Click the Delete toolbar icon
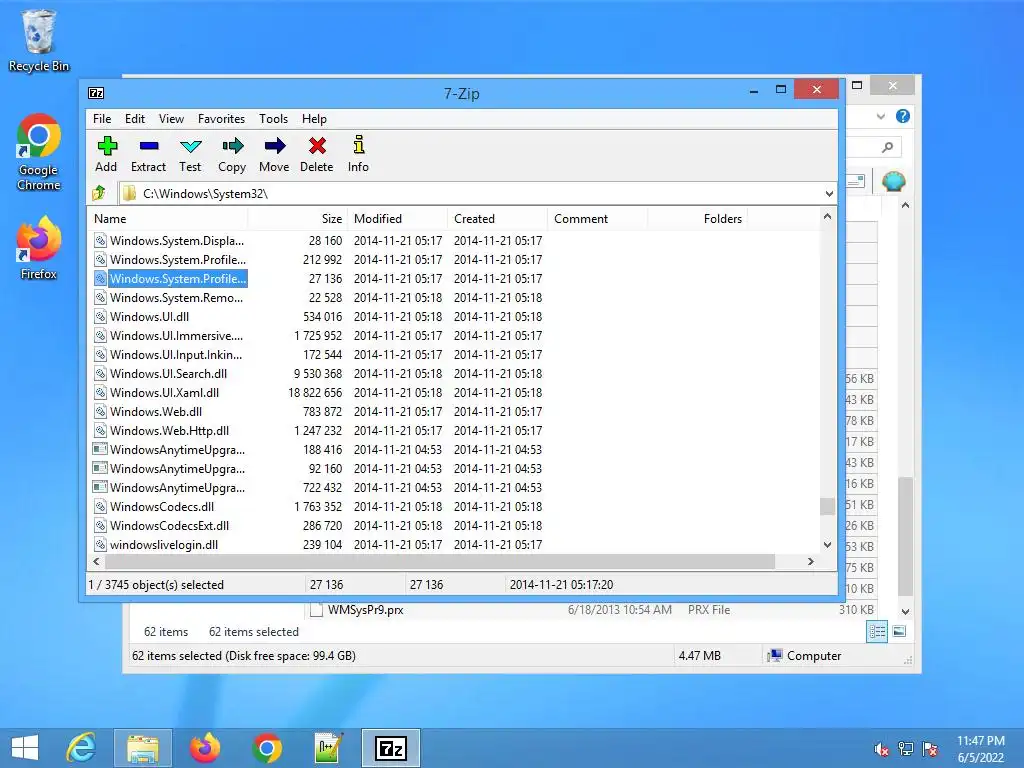 click(317, 145)
